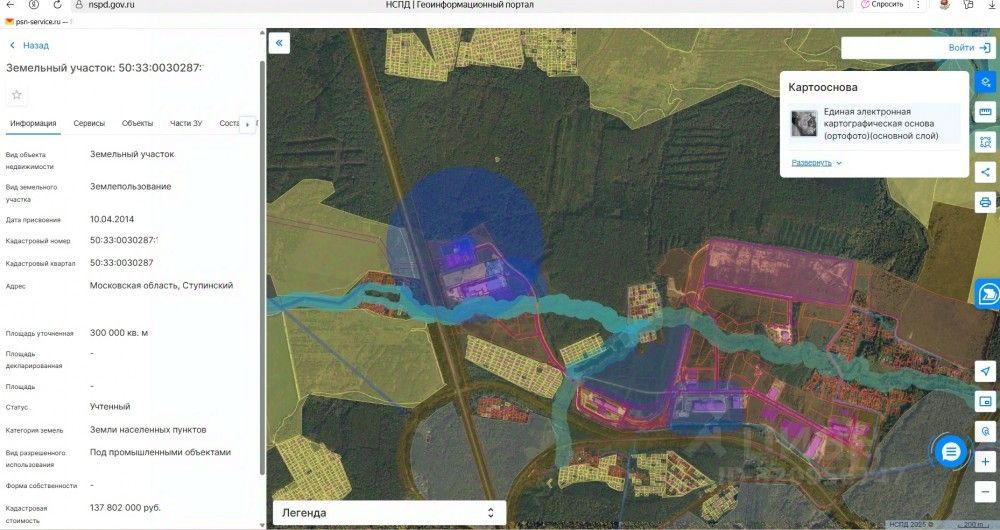This screenshot has width=1000, height=530.
Task: Click the share map icon
Action: point(985,172)
